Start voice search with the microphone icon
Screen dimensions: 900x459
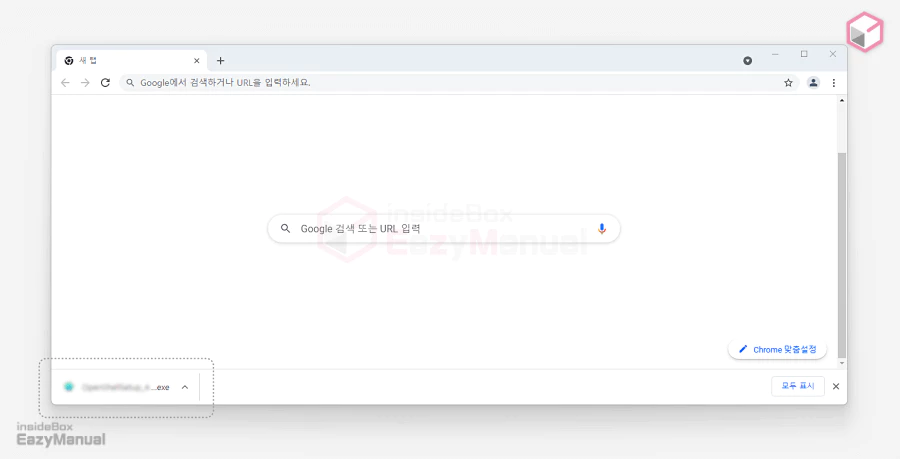tap(602, 228)
